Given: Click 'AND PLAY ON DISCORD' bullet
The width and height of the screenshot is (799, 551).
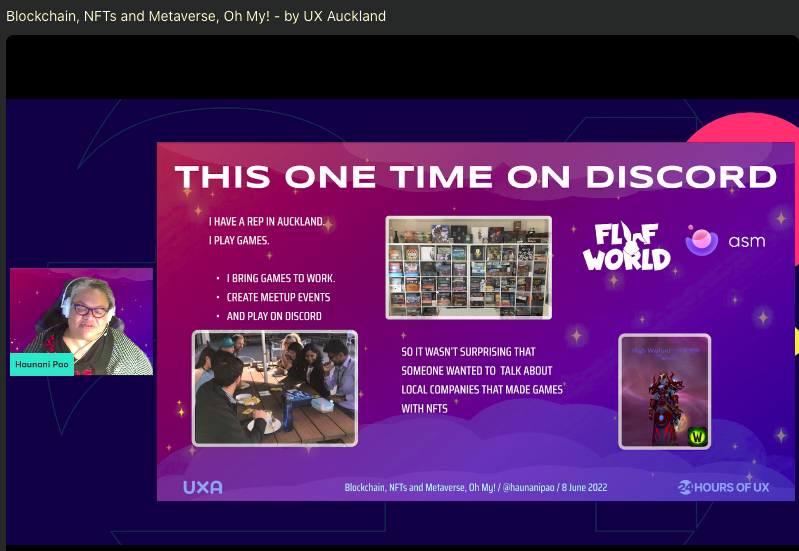Looking at the screenshot, I should coord(274,316).
